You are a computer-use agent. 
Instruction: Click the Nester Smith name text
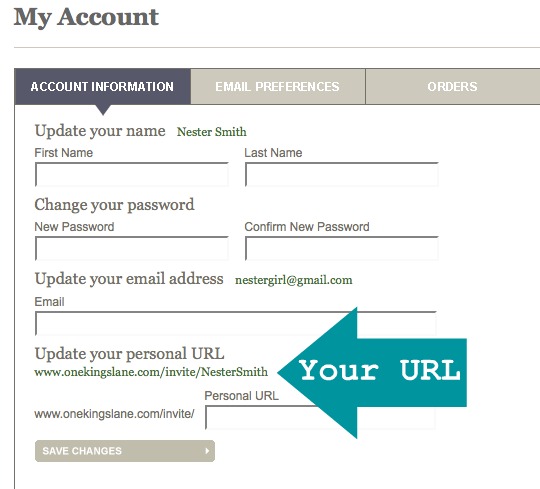pos(211,132)
